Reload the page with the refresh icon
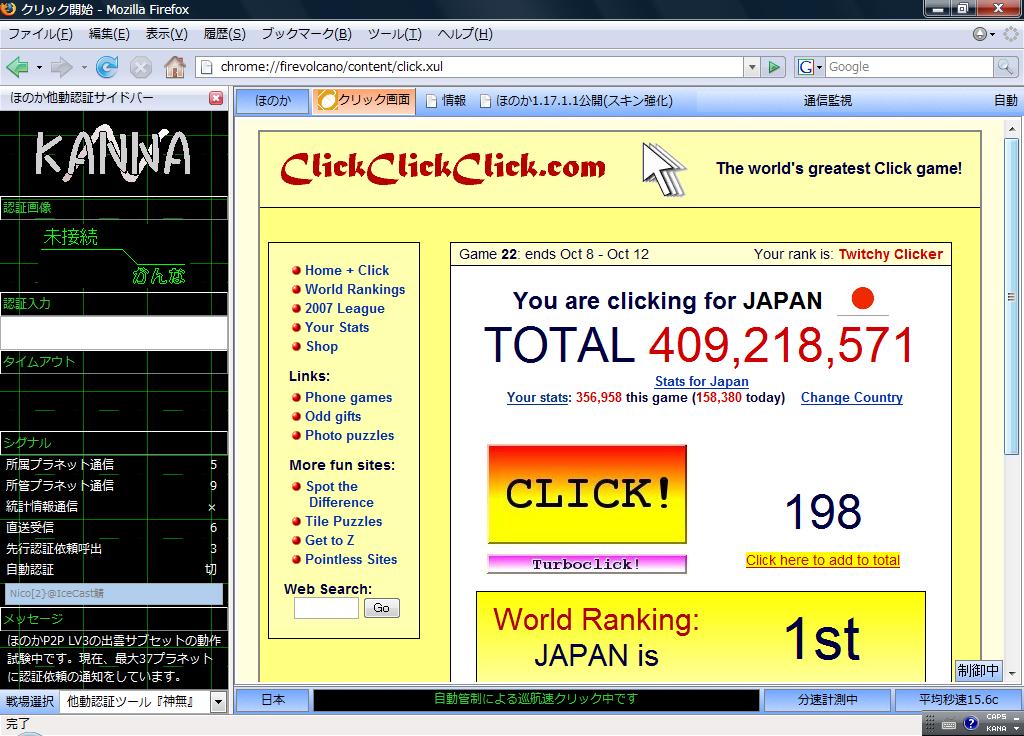Viewport: 1024px width, 736px height. point(107,67)
